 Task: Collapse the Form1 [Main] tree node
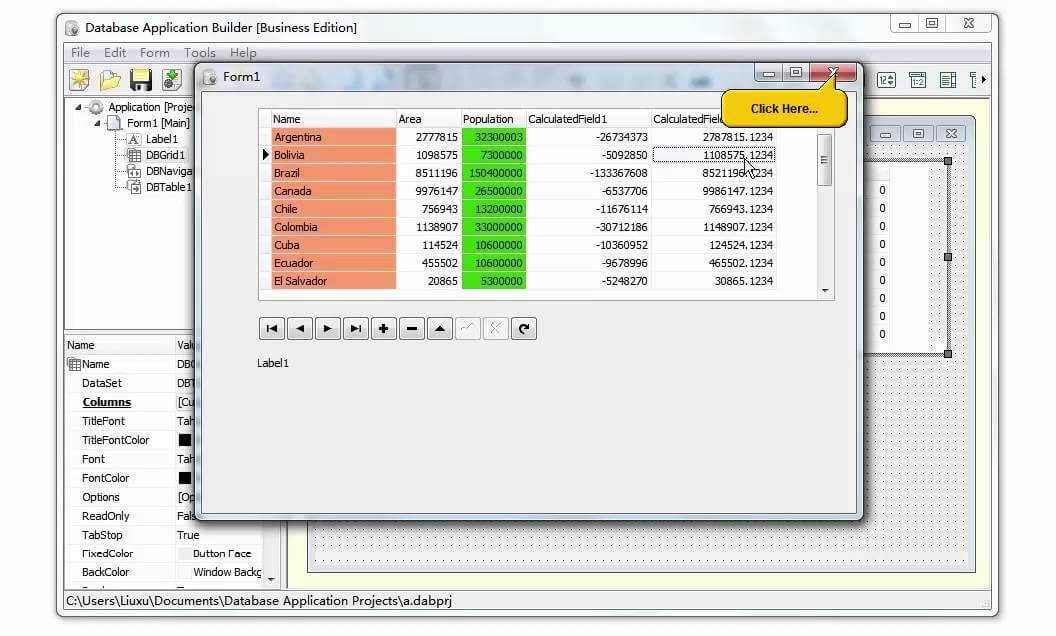pyautogui.click(x=97, y=123)
